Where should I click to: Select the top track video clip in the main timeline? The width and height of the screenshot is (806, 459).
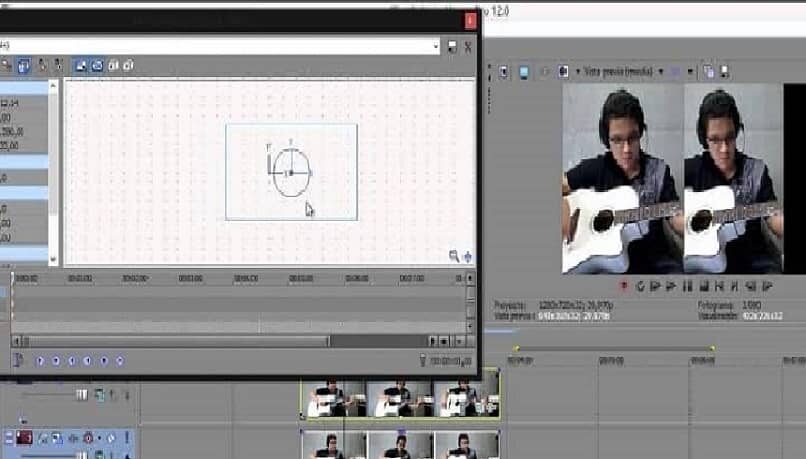400,397
